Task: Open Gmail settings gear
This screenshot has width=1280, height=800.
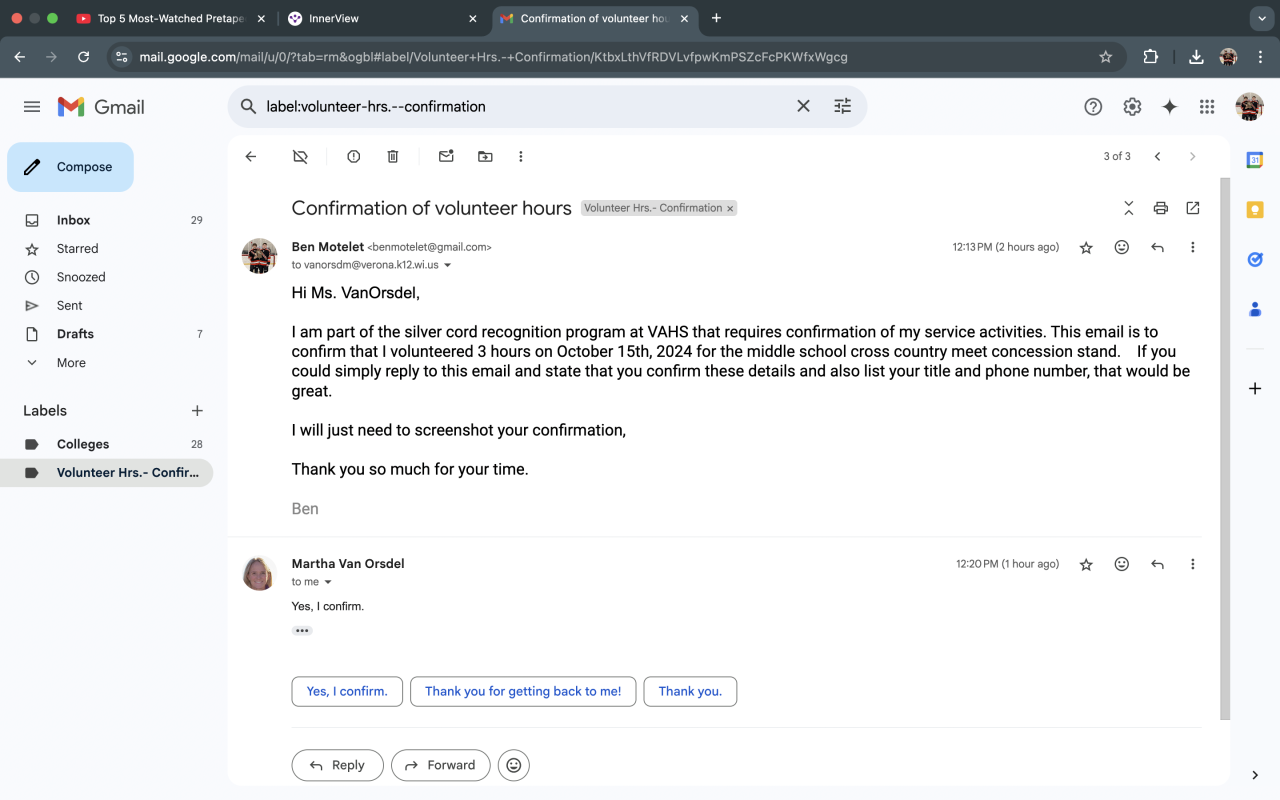Action: coord(1132,107)
